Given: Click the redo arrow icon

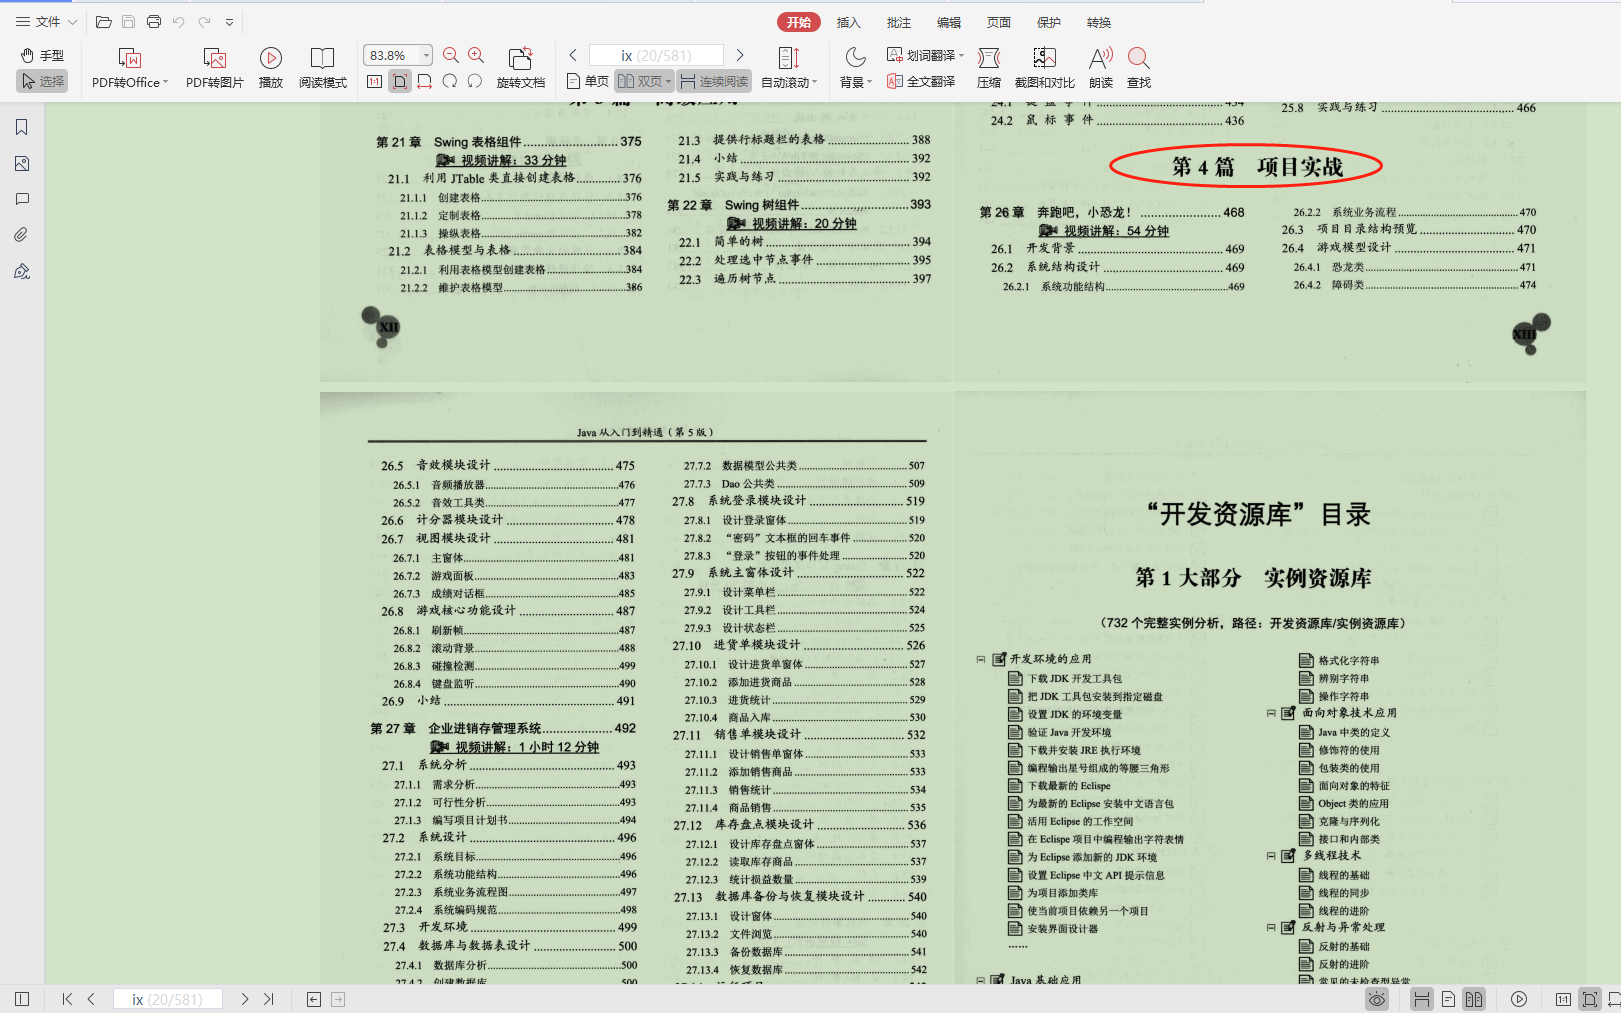Looking at the screenshot, I should (204, 22).
